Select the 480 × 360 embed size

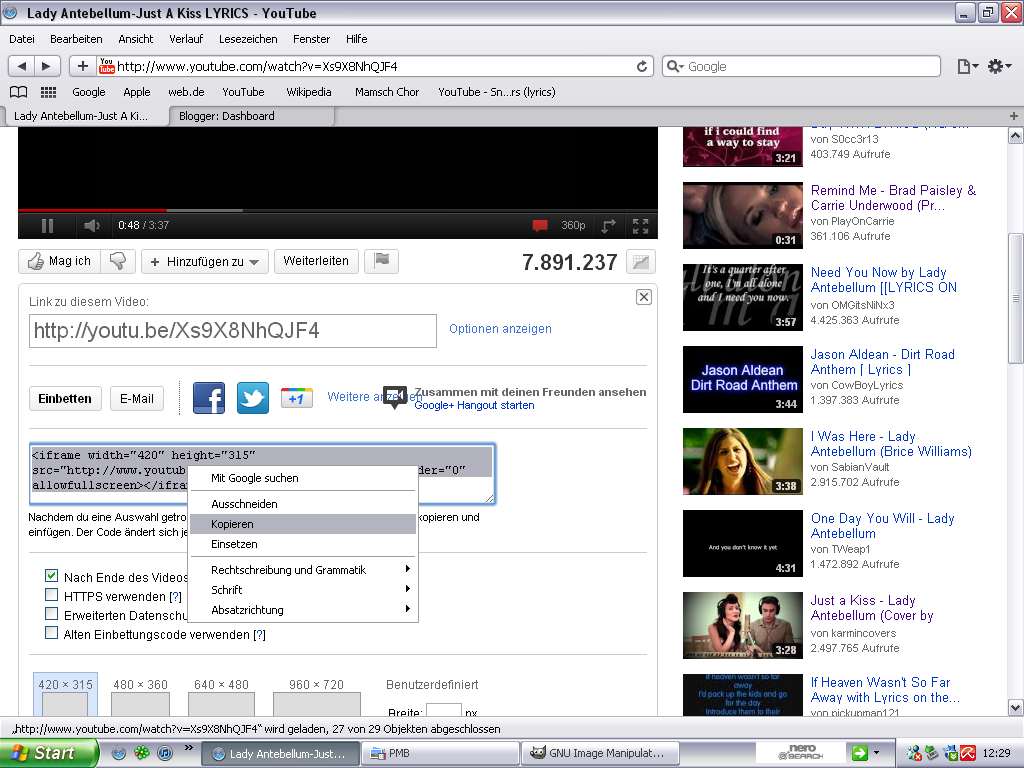tap(140, 696)
